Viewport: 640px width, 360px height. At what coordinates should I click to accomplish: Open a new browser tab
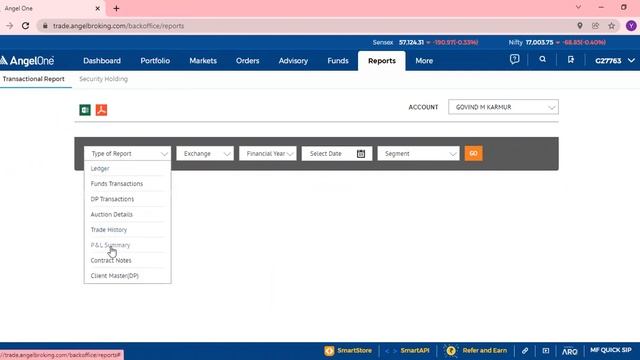116,8
